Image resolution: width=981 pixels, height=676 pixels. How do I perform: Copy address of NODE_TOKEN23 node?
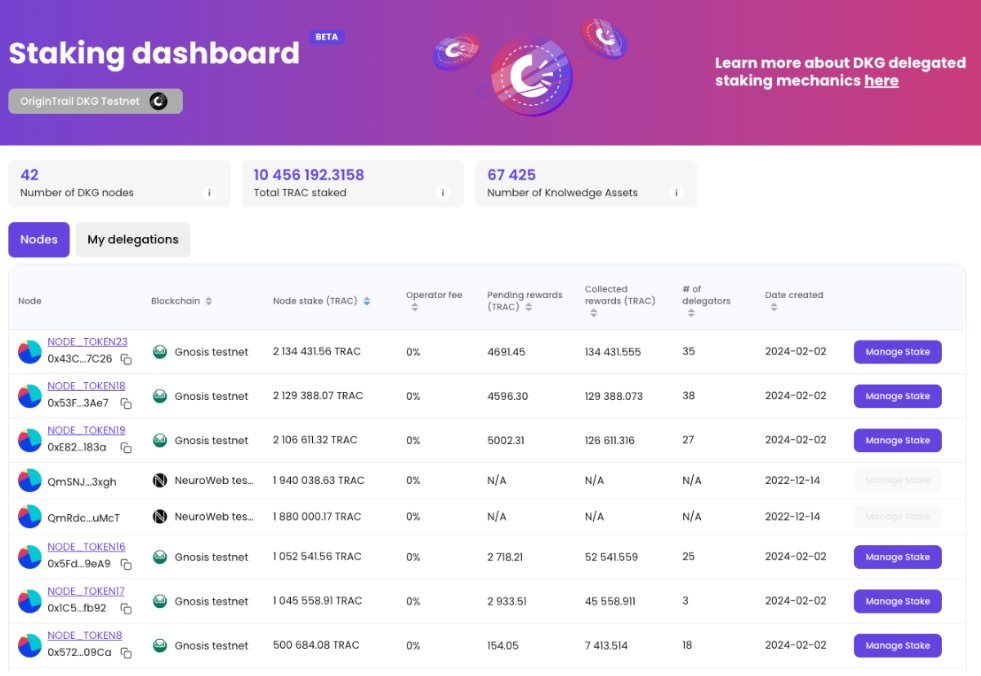pyautogui.click(x=126, y=359)
